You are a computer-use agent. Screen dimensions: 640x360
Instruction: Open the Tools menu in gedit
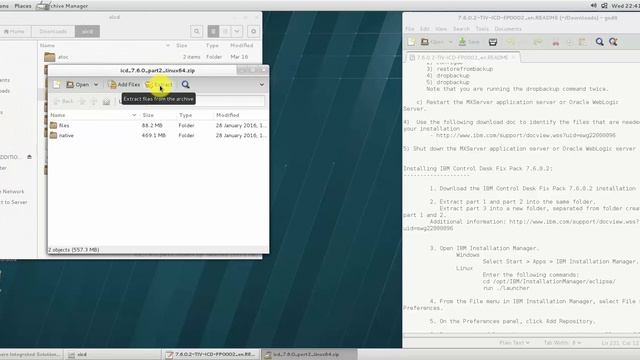(x=482, y=29)
